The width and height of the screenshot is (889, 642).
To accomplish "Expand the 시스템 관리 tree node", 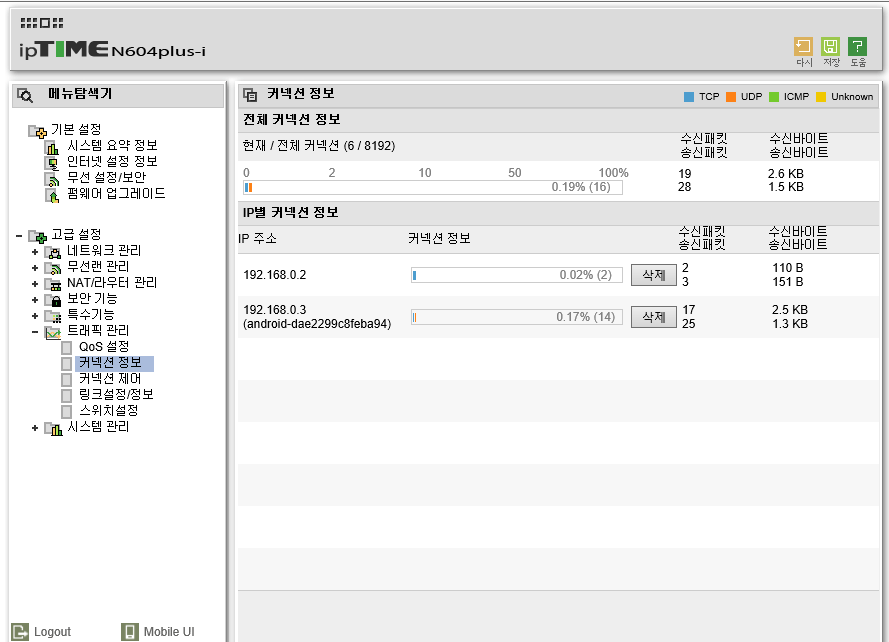I will (35, 428).
